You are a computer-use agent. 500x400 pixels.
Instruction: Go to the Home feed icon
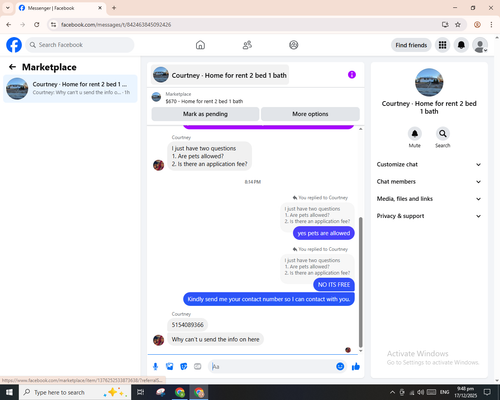[200, 45]
